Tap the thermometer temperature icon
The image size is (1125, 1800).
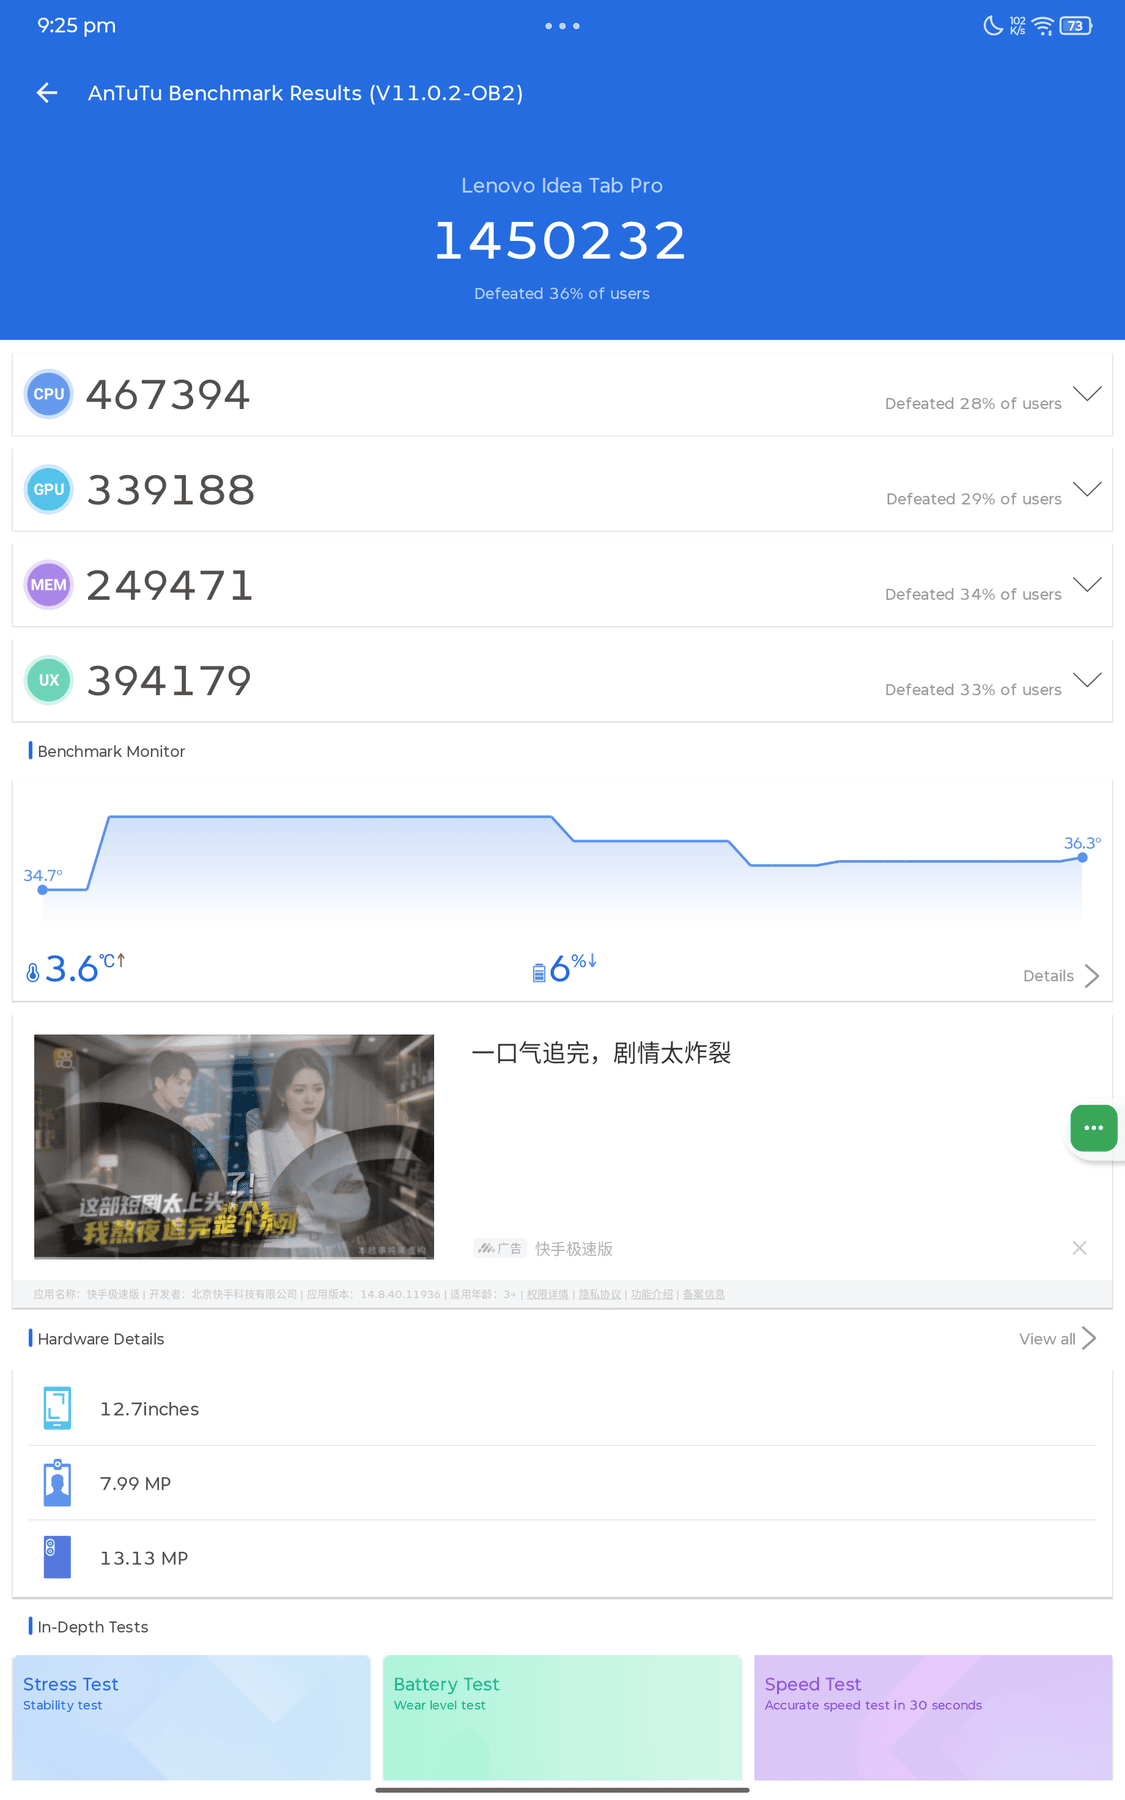(33, 972)
